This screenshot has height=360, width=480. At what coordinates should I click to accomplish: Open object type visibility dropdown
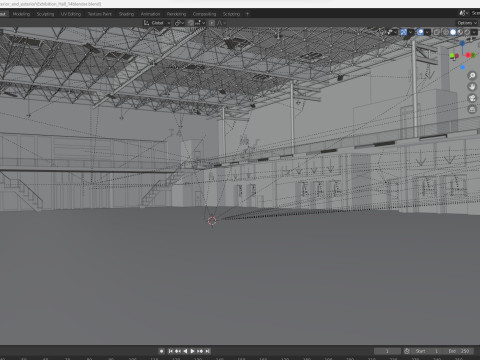point(392,32)
